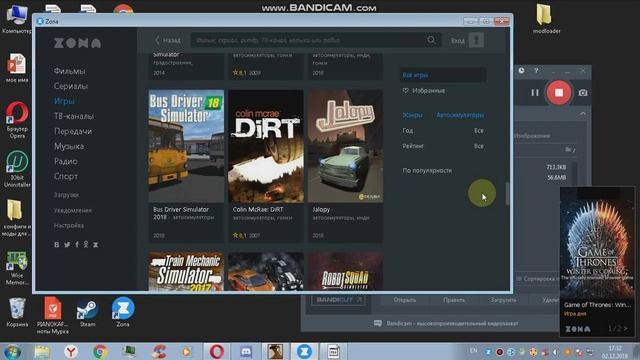Stop Bandicam recording with red button

[559, 93]
